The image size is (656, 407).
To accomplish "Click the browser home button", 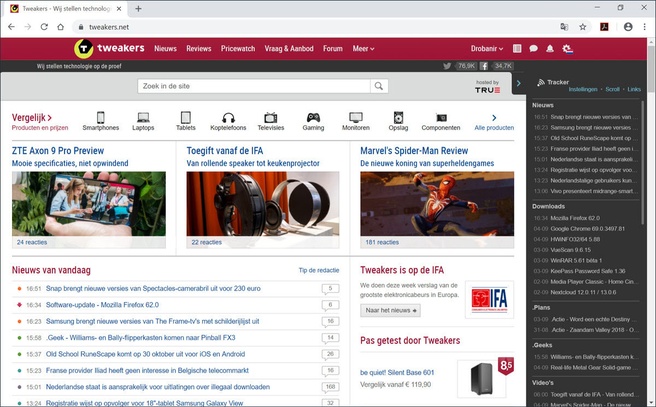I will pyautogui.click(x=61, y=27).
